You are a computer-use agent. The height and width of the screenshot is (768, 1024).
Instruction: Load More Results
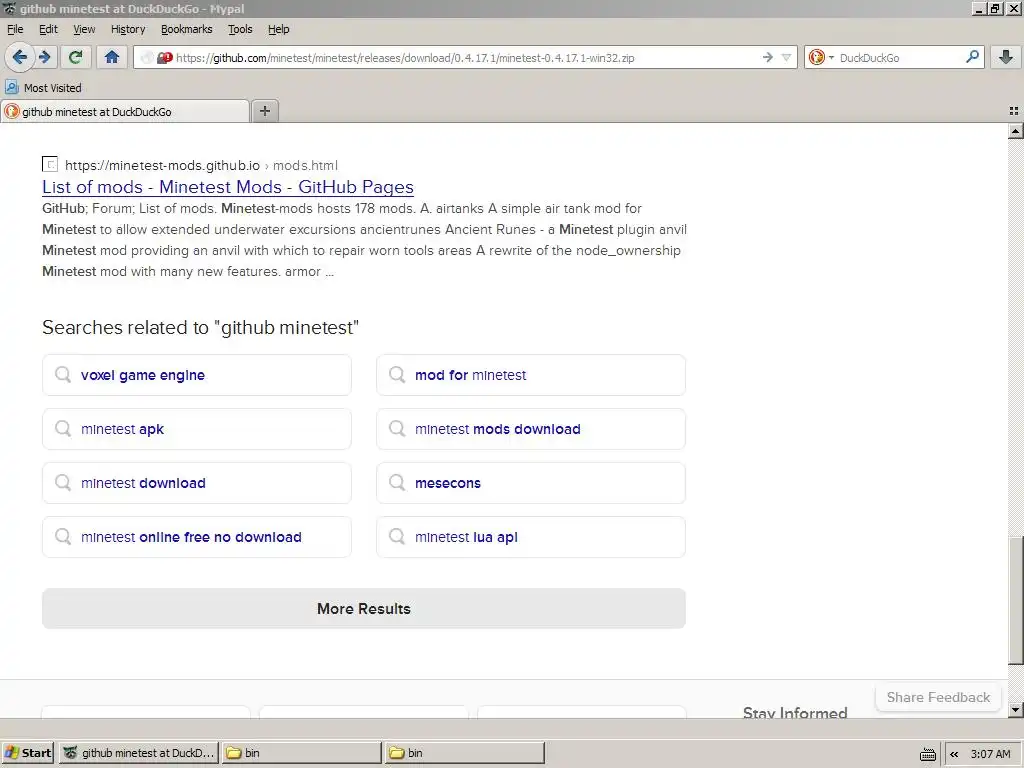click(364, 609)
